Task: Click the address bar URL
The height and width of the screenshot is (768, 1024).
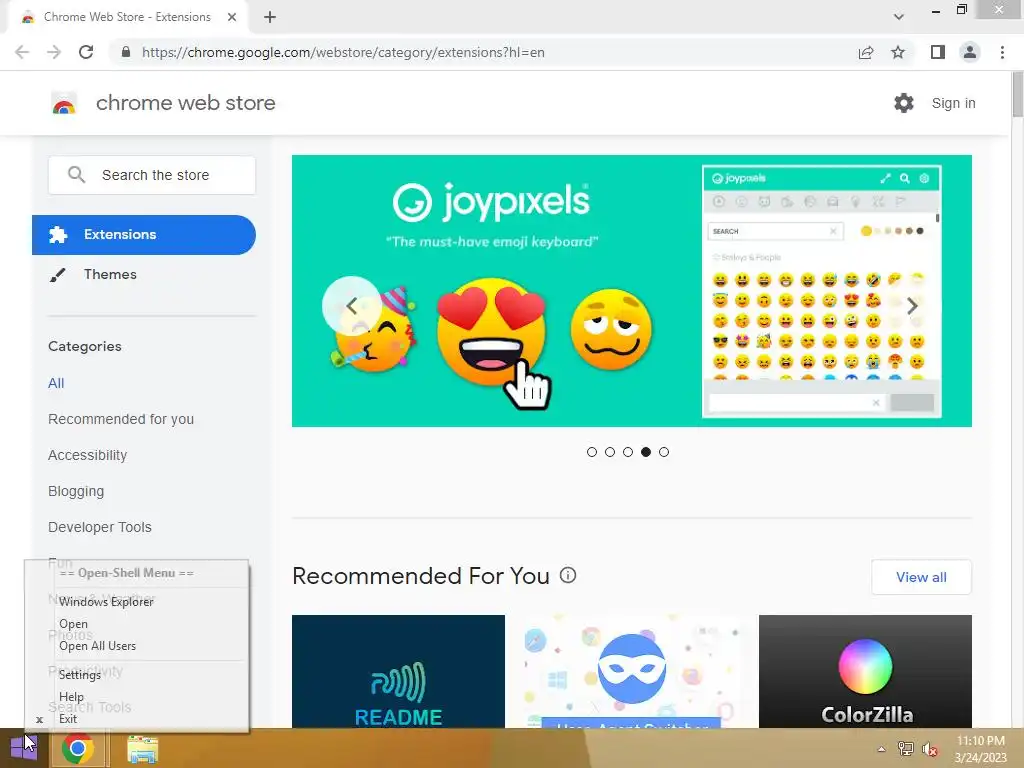Action: [343, 52]
